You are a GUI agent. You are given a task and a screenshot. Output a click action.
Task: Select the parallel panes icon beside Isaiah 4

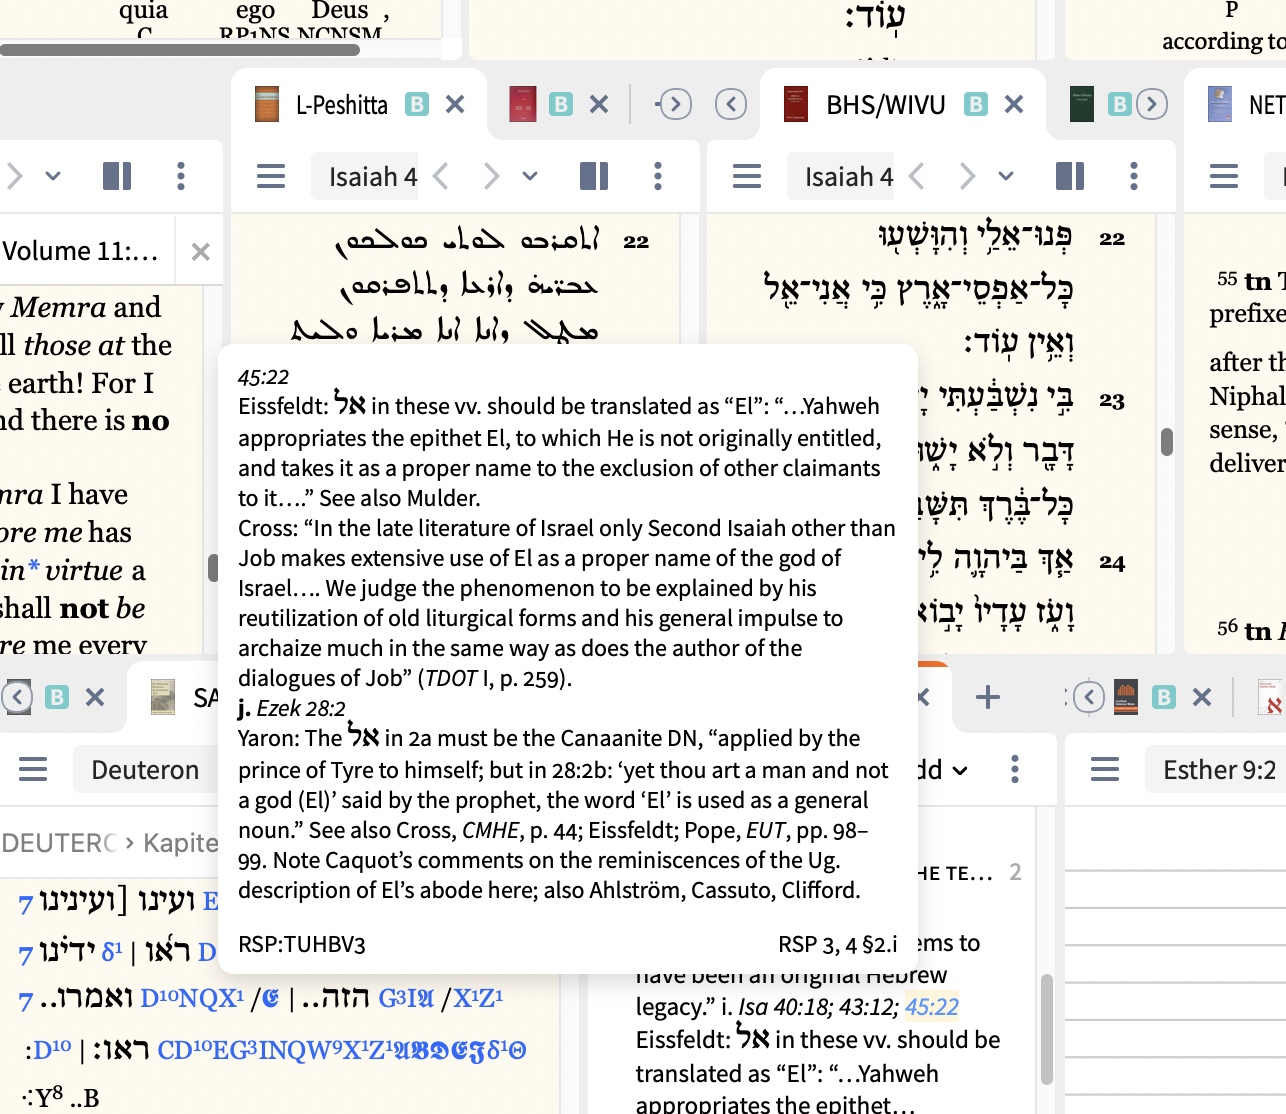(x=594, y=176)
